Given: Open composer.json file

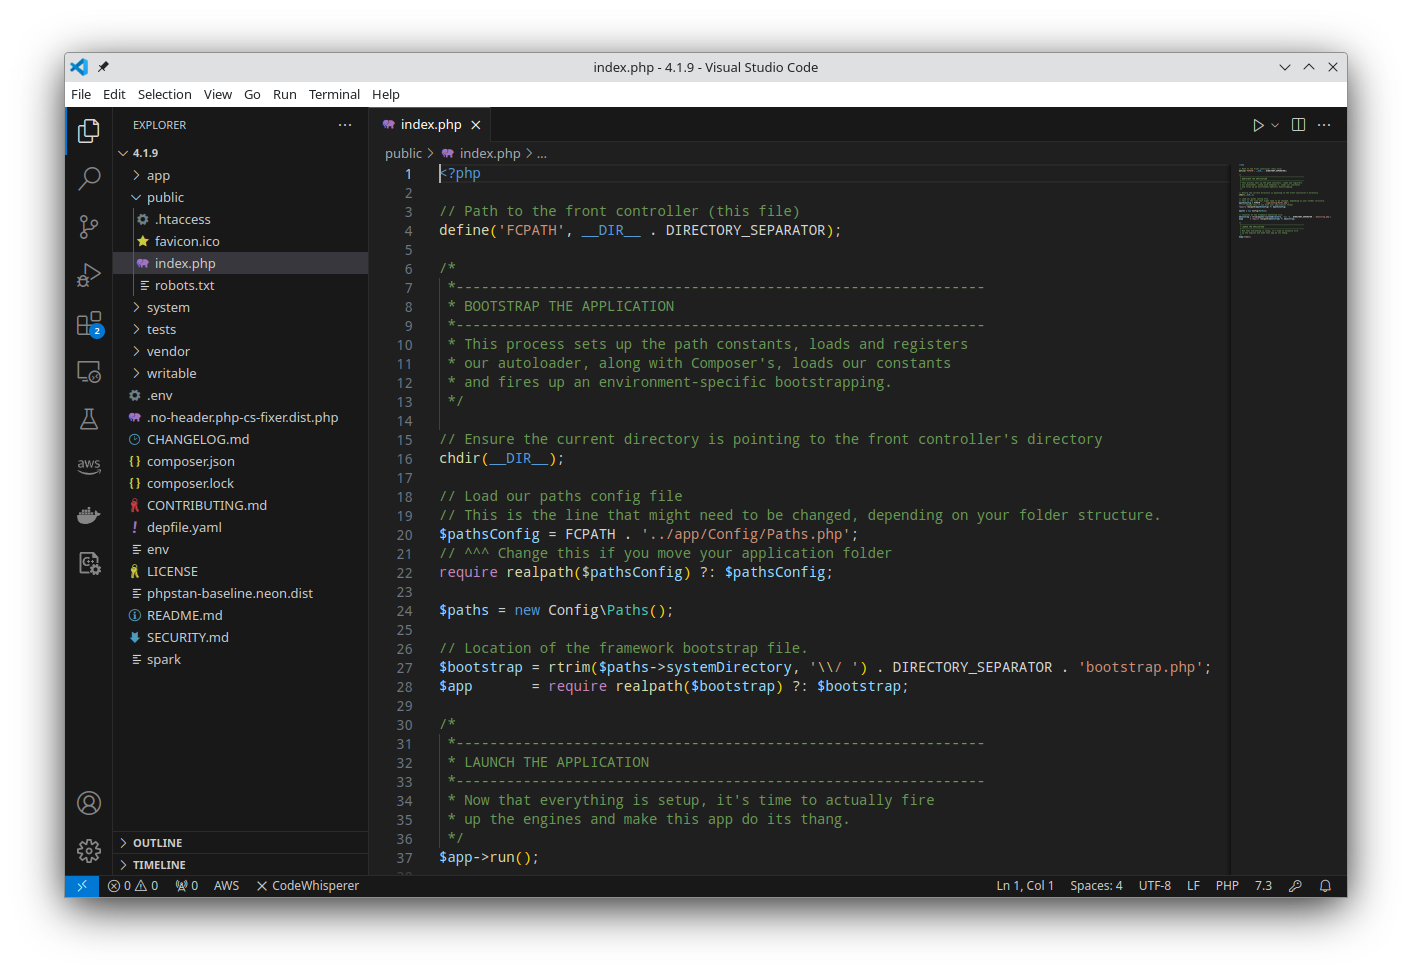Looking at the screenshot, I should (x=240, y=461).
